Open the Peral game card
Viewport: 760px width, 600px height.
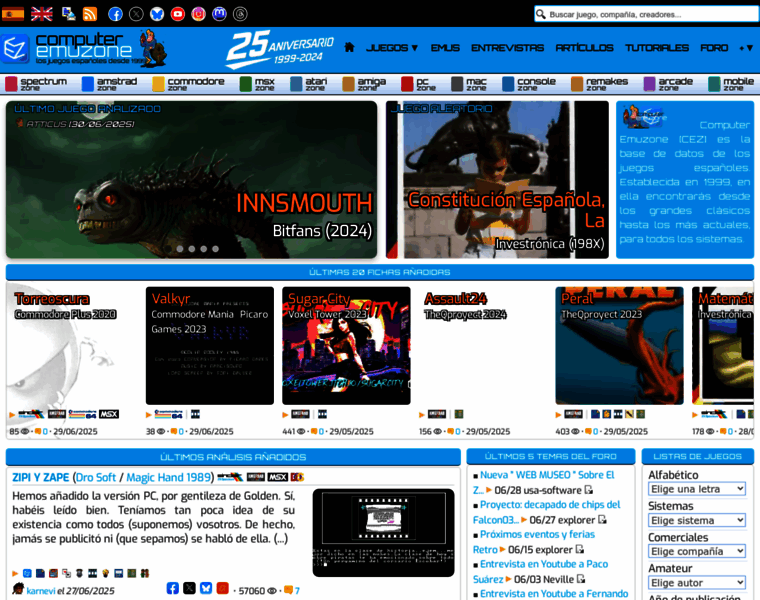[x=619, y=346]
